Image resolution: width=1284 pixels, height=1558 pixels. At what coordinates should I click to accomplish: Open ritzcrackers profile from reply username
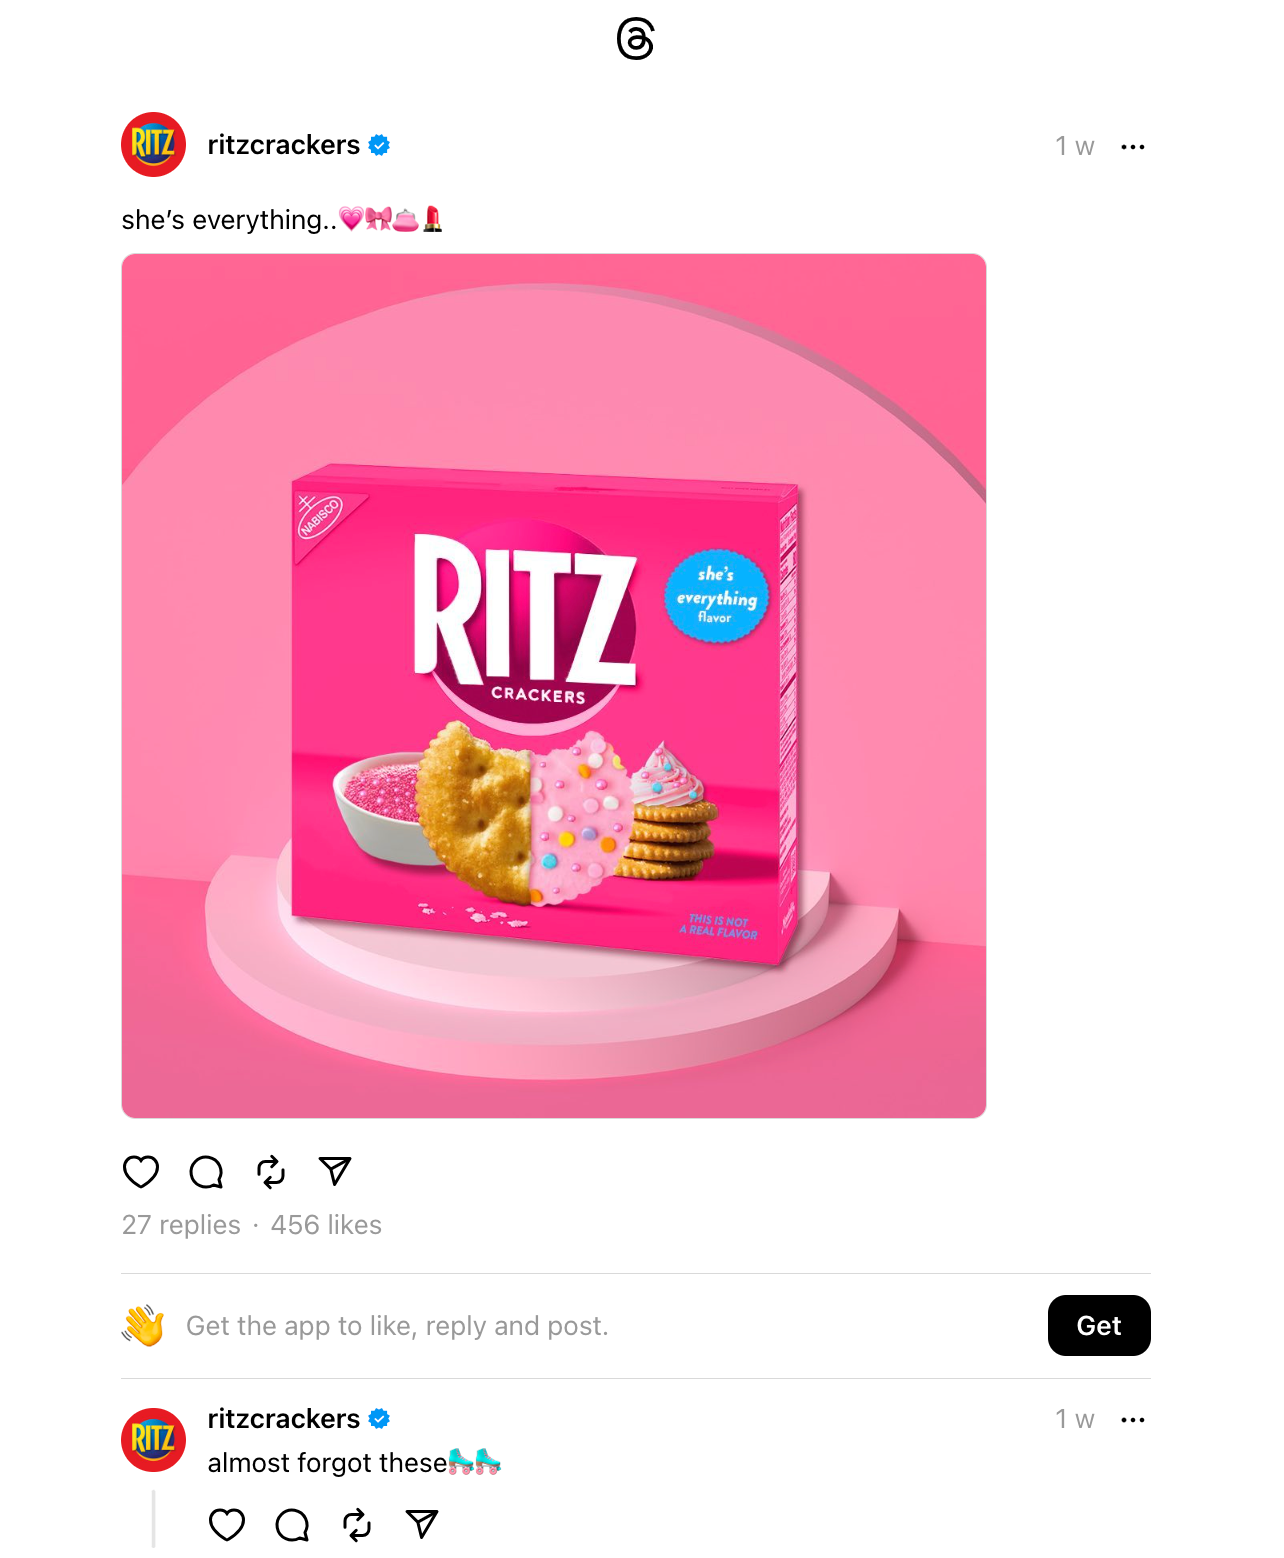(x=284, y=1418)
